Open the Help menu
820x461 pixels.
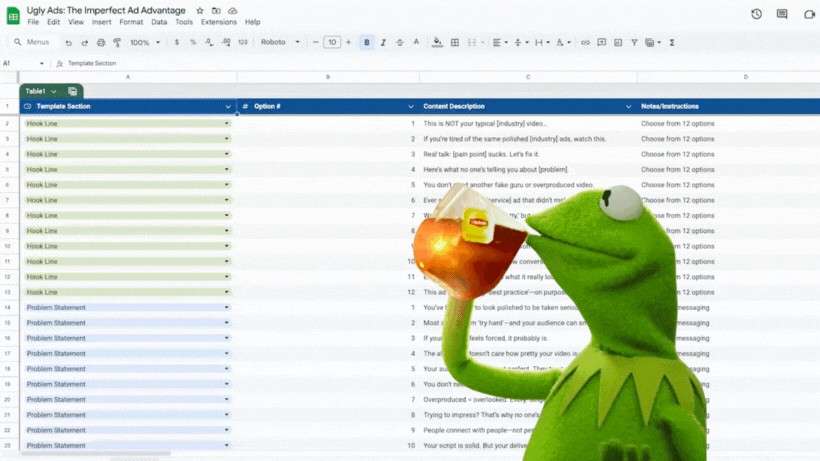click(x=253, y=22)
